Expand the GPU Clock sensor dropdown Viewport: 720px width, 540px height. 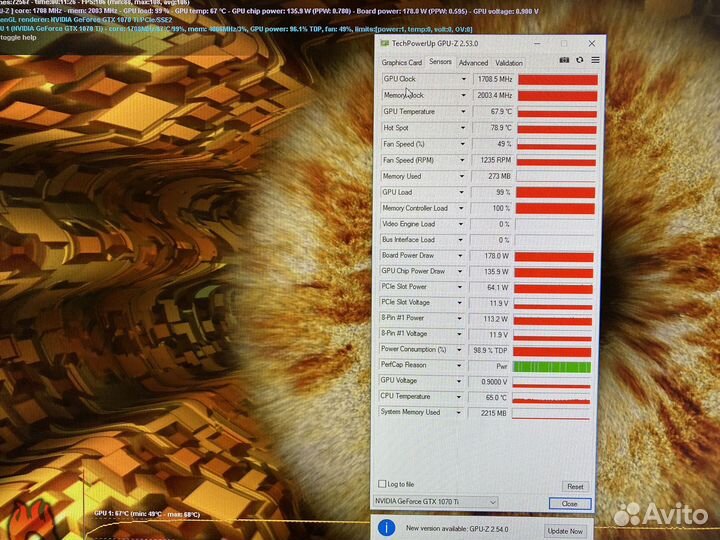[463, 79]
